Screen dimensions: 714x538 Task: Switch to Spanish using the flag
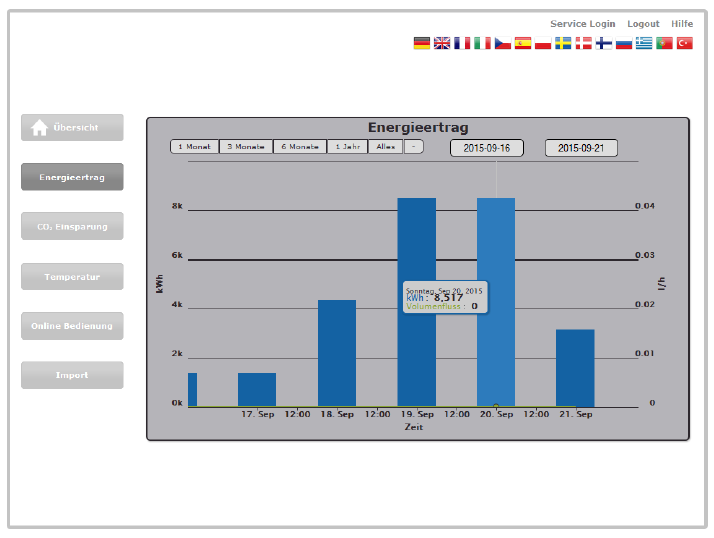523,43
